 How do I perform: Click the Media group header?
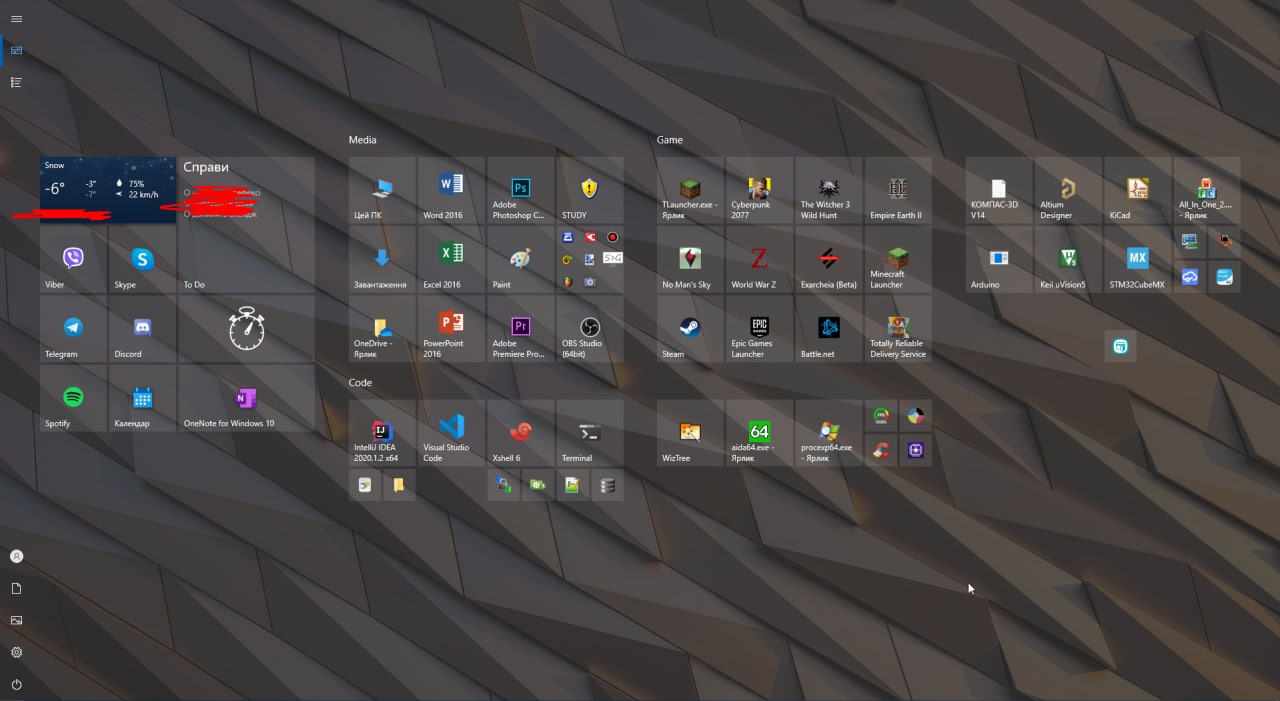tap(362, 140)
